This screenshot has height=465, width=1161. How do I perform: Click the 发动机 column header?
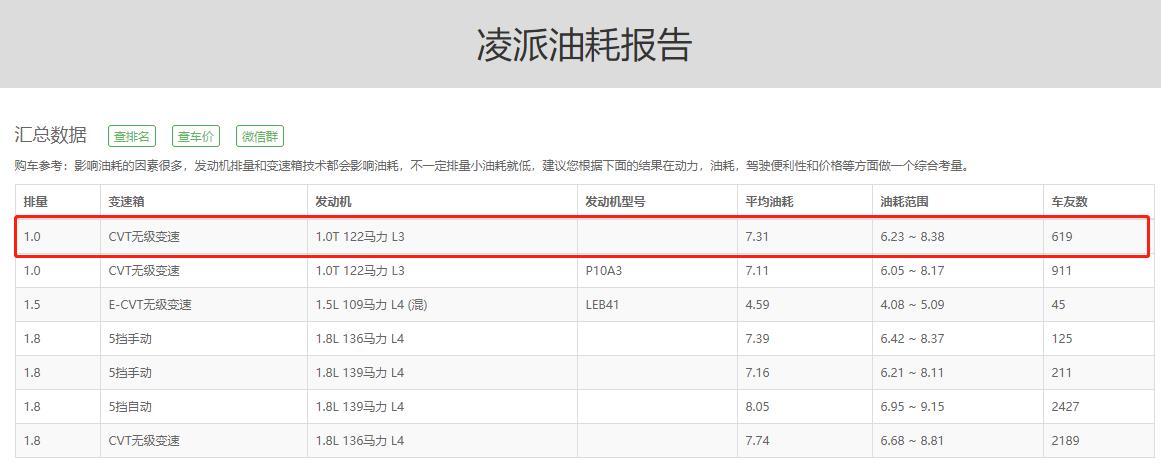pyautogui.click(x=333, y=201)
